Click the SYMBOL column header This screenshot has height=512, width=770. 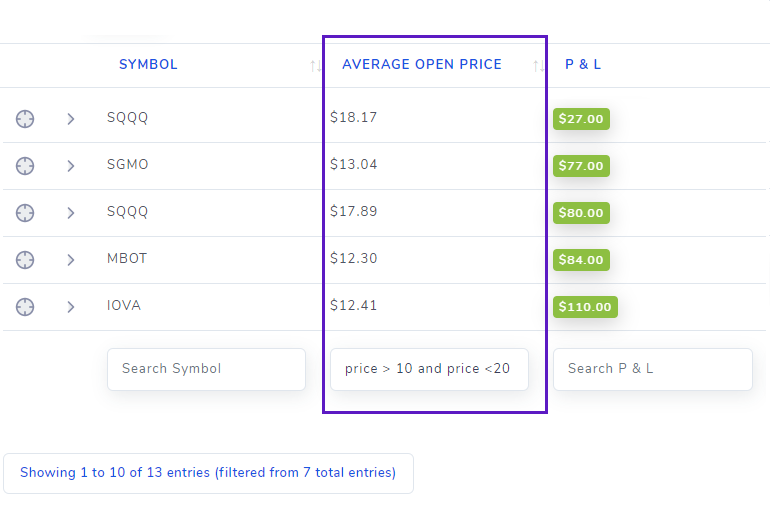coord(148,64)
